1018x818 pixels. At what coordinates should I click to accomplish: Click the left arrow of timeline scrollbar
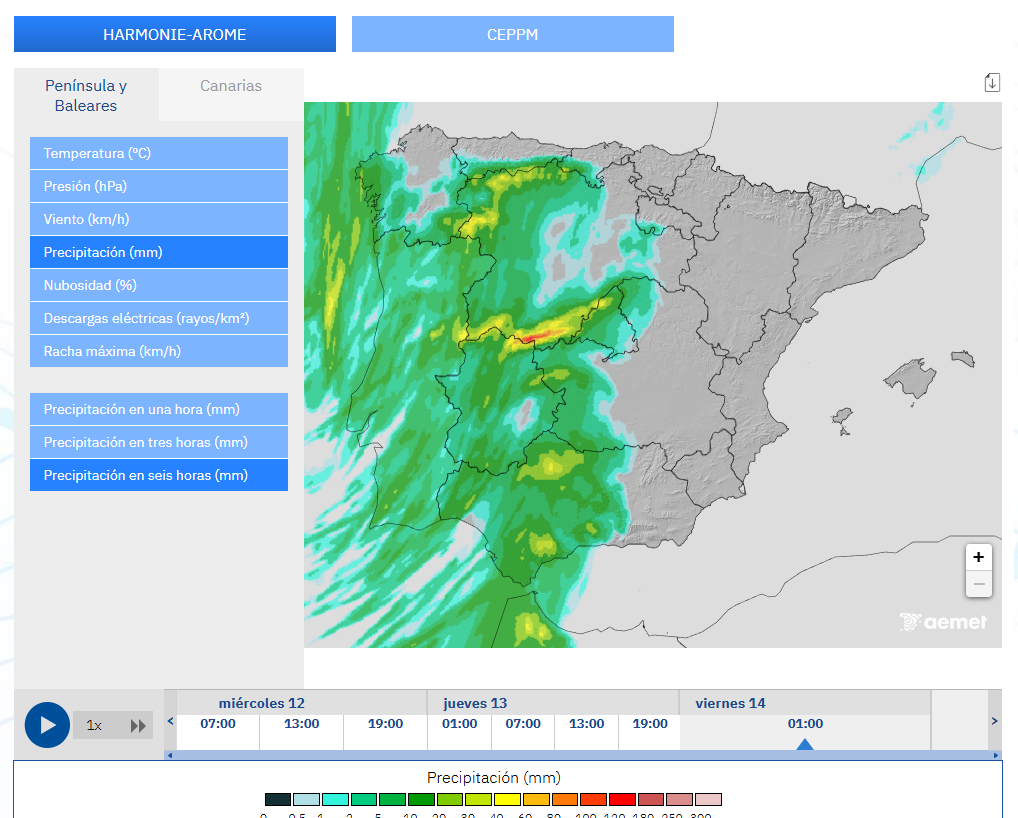(x=169, y=755)
